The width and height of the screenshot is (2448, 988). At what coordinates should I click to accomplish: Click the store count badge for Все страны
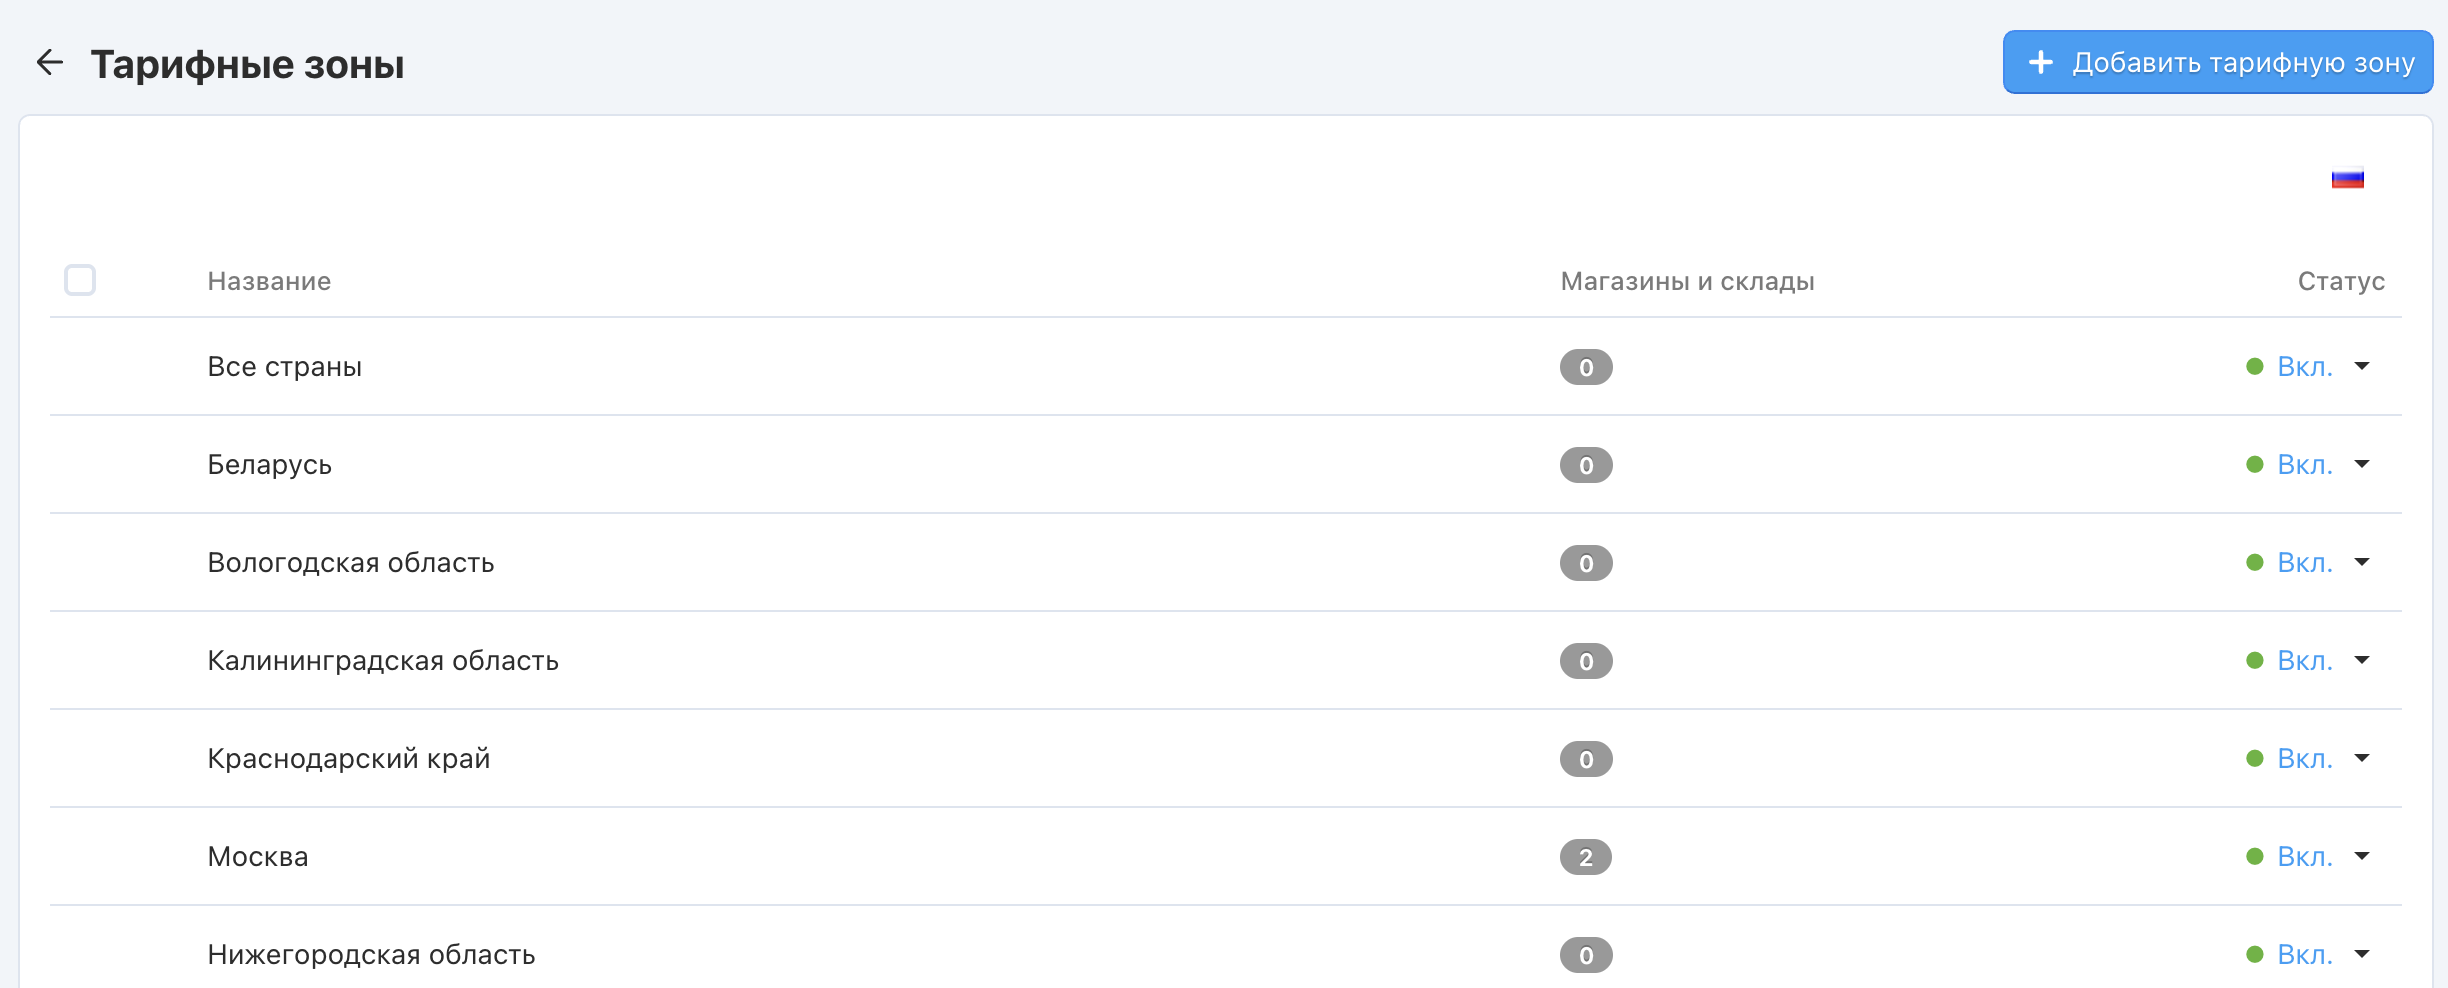[1585, 367]
